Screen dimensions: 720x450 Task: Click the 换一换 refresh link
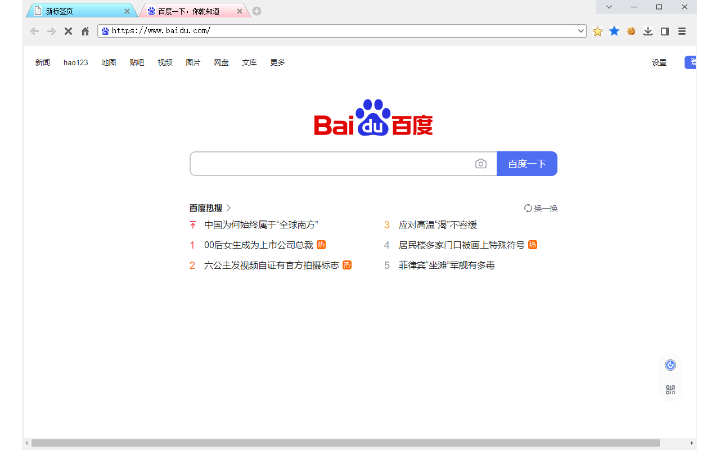point(546,208)
